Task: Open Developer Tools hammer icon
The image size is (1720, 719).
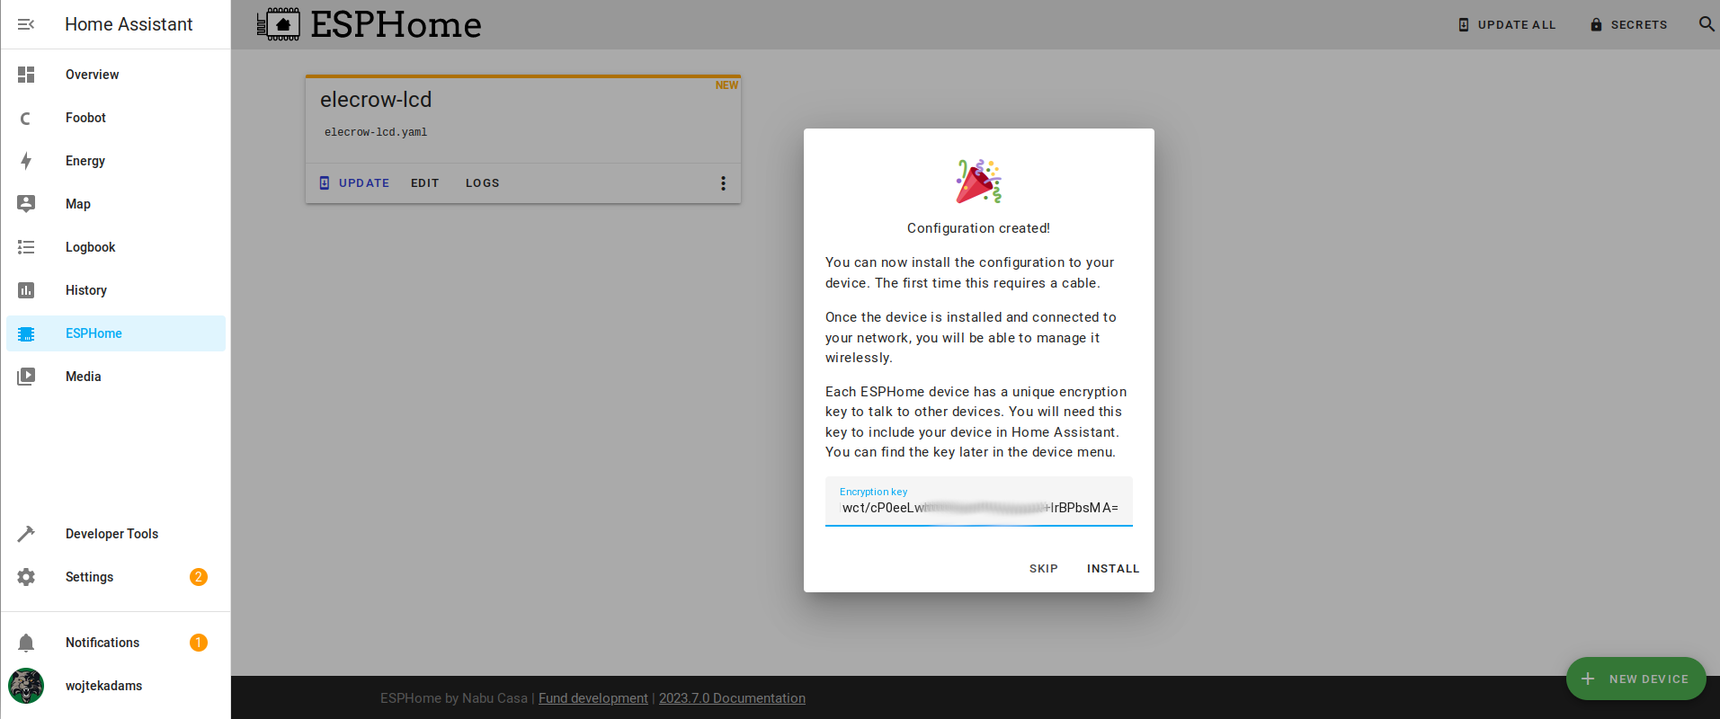Action: pos(26,534)
